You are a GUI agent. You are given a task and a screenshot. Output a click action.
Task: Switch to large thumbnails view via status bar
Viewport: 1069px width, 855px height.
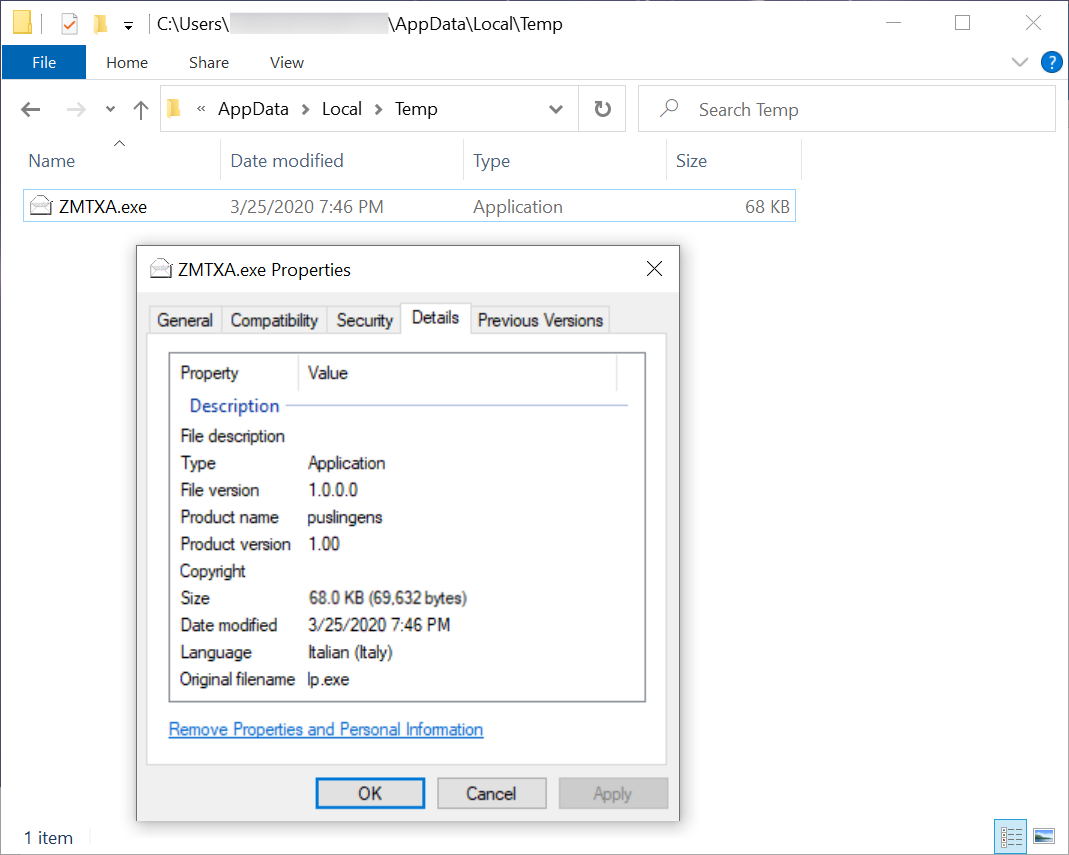pyautogui.click(x=1044, y=837)
